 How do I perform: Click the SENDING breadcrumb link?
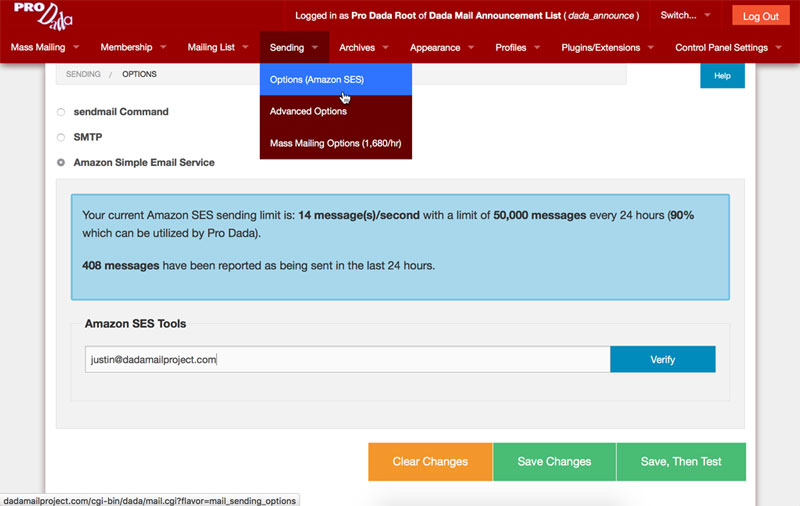click(x=83, y=74)
